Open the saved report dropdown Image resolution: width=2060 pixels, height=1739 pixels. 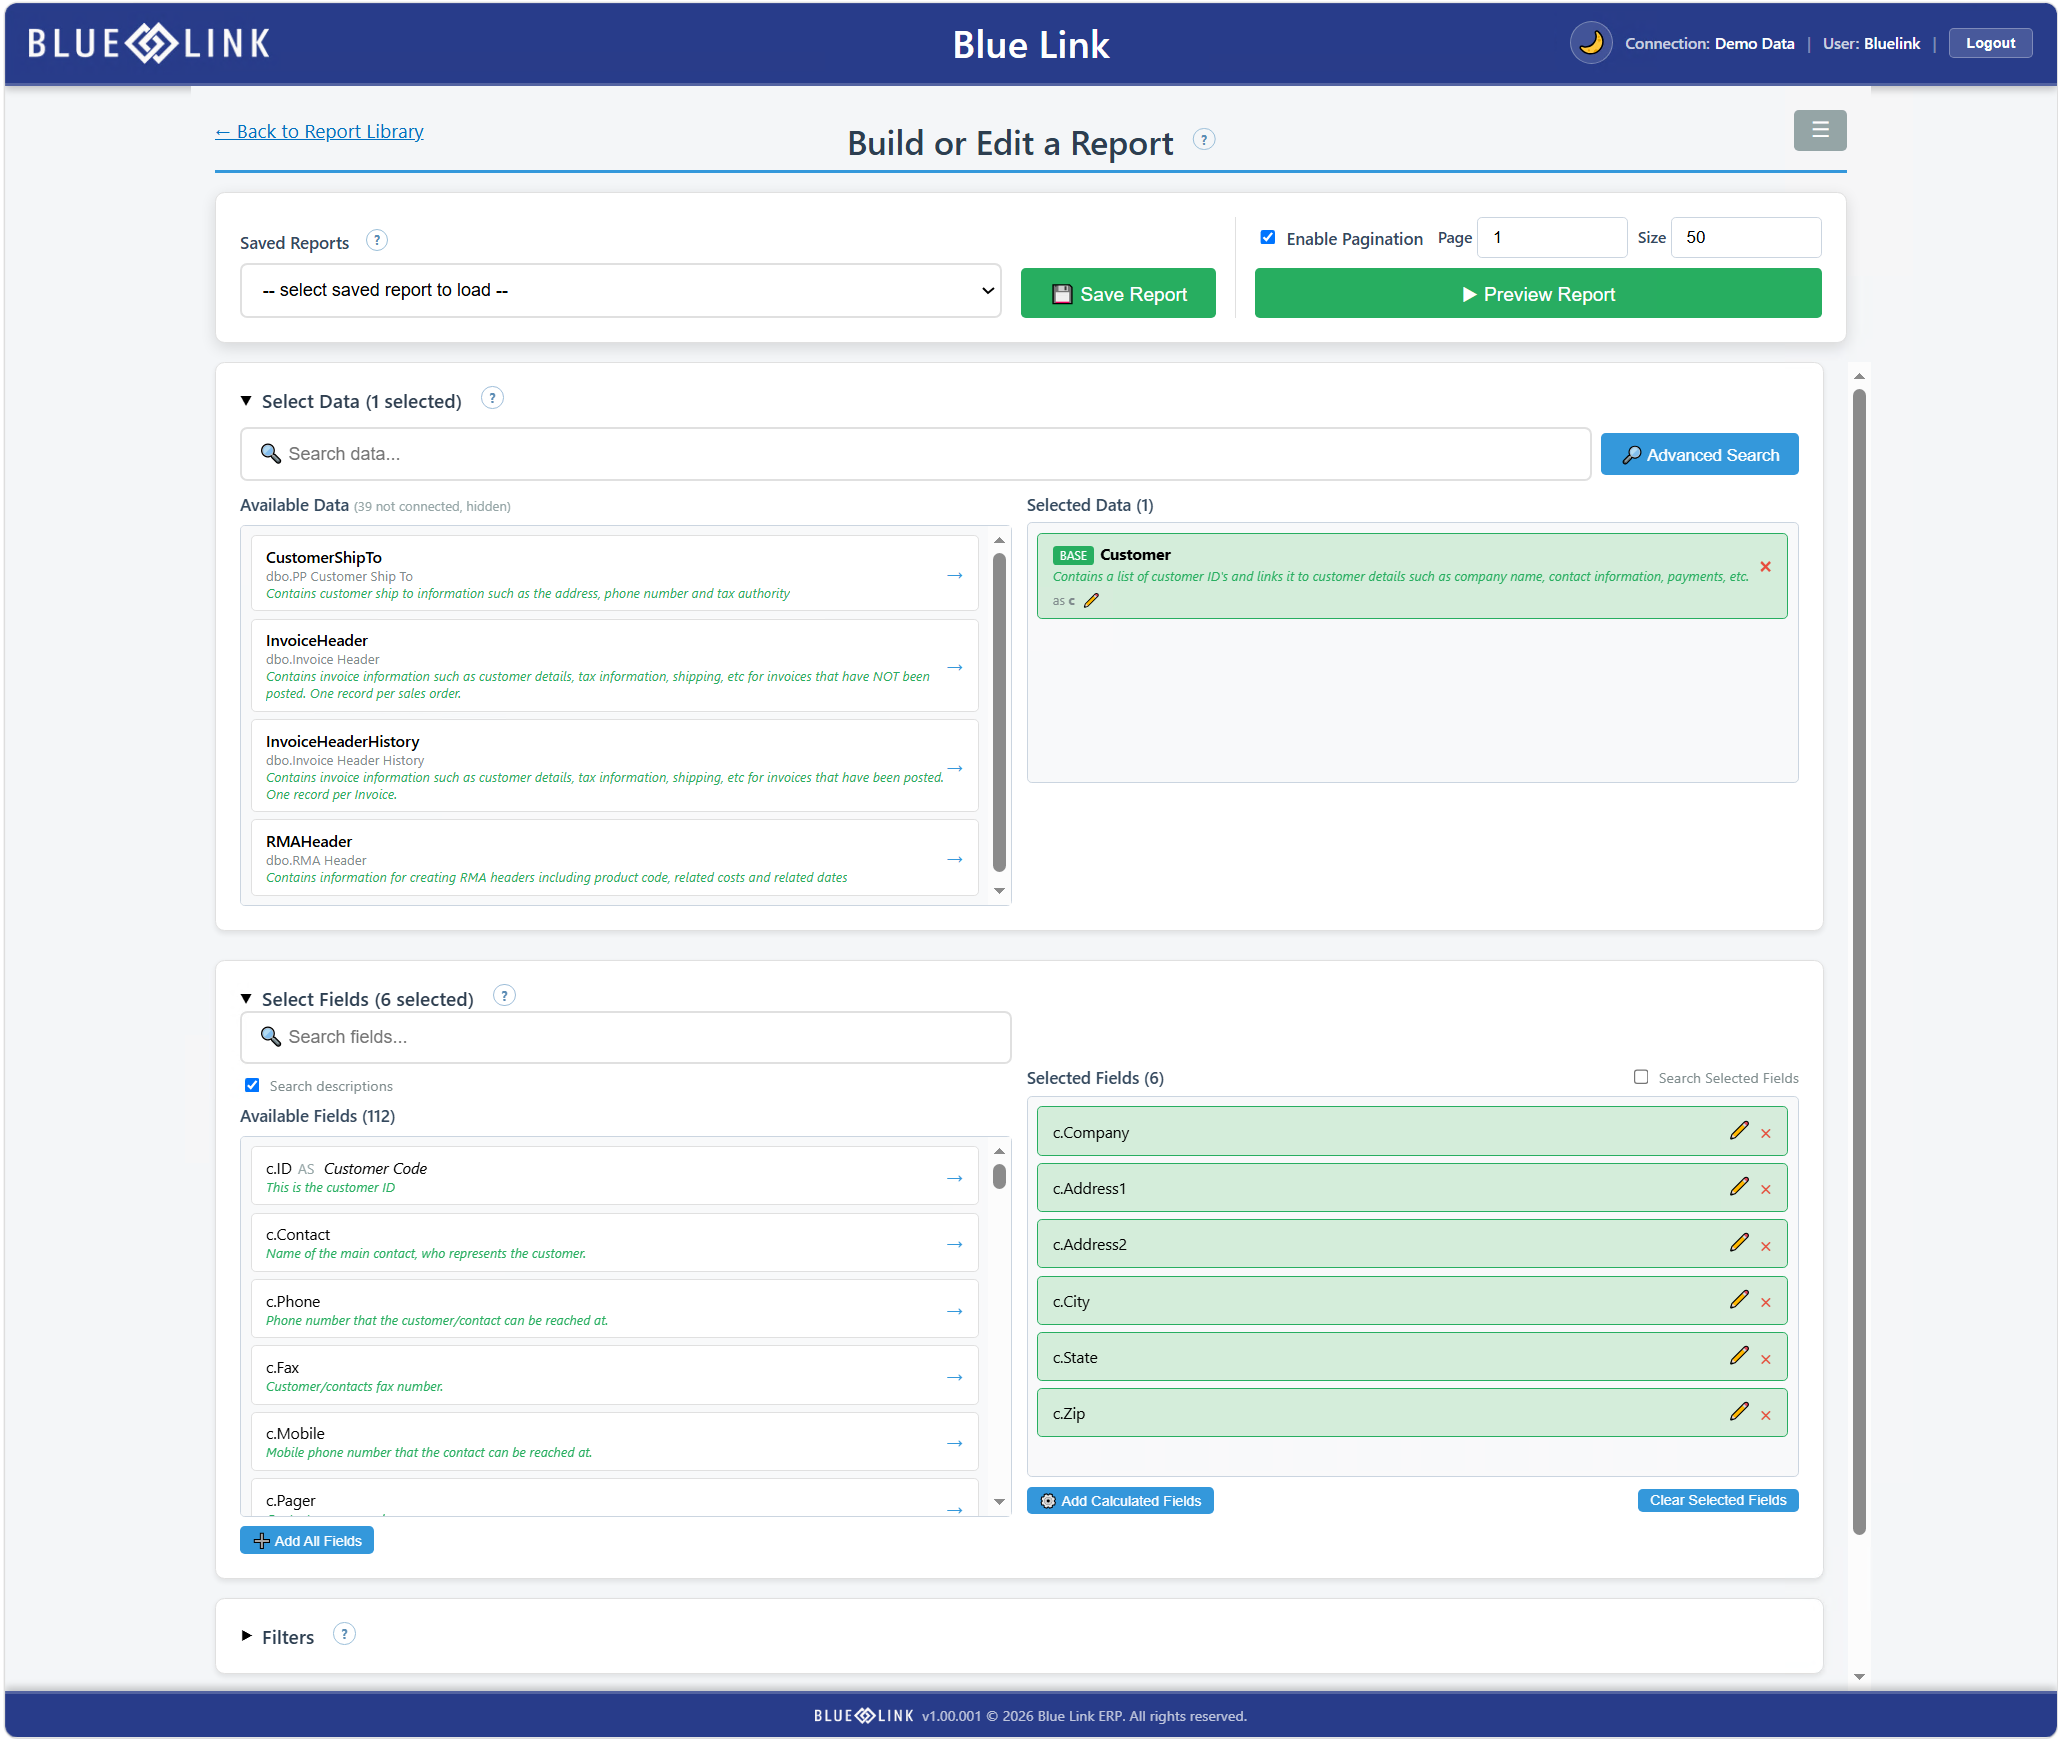click(620, 290)
